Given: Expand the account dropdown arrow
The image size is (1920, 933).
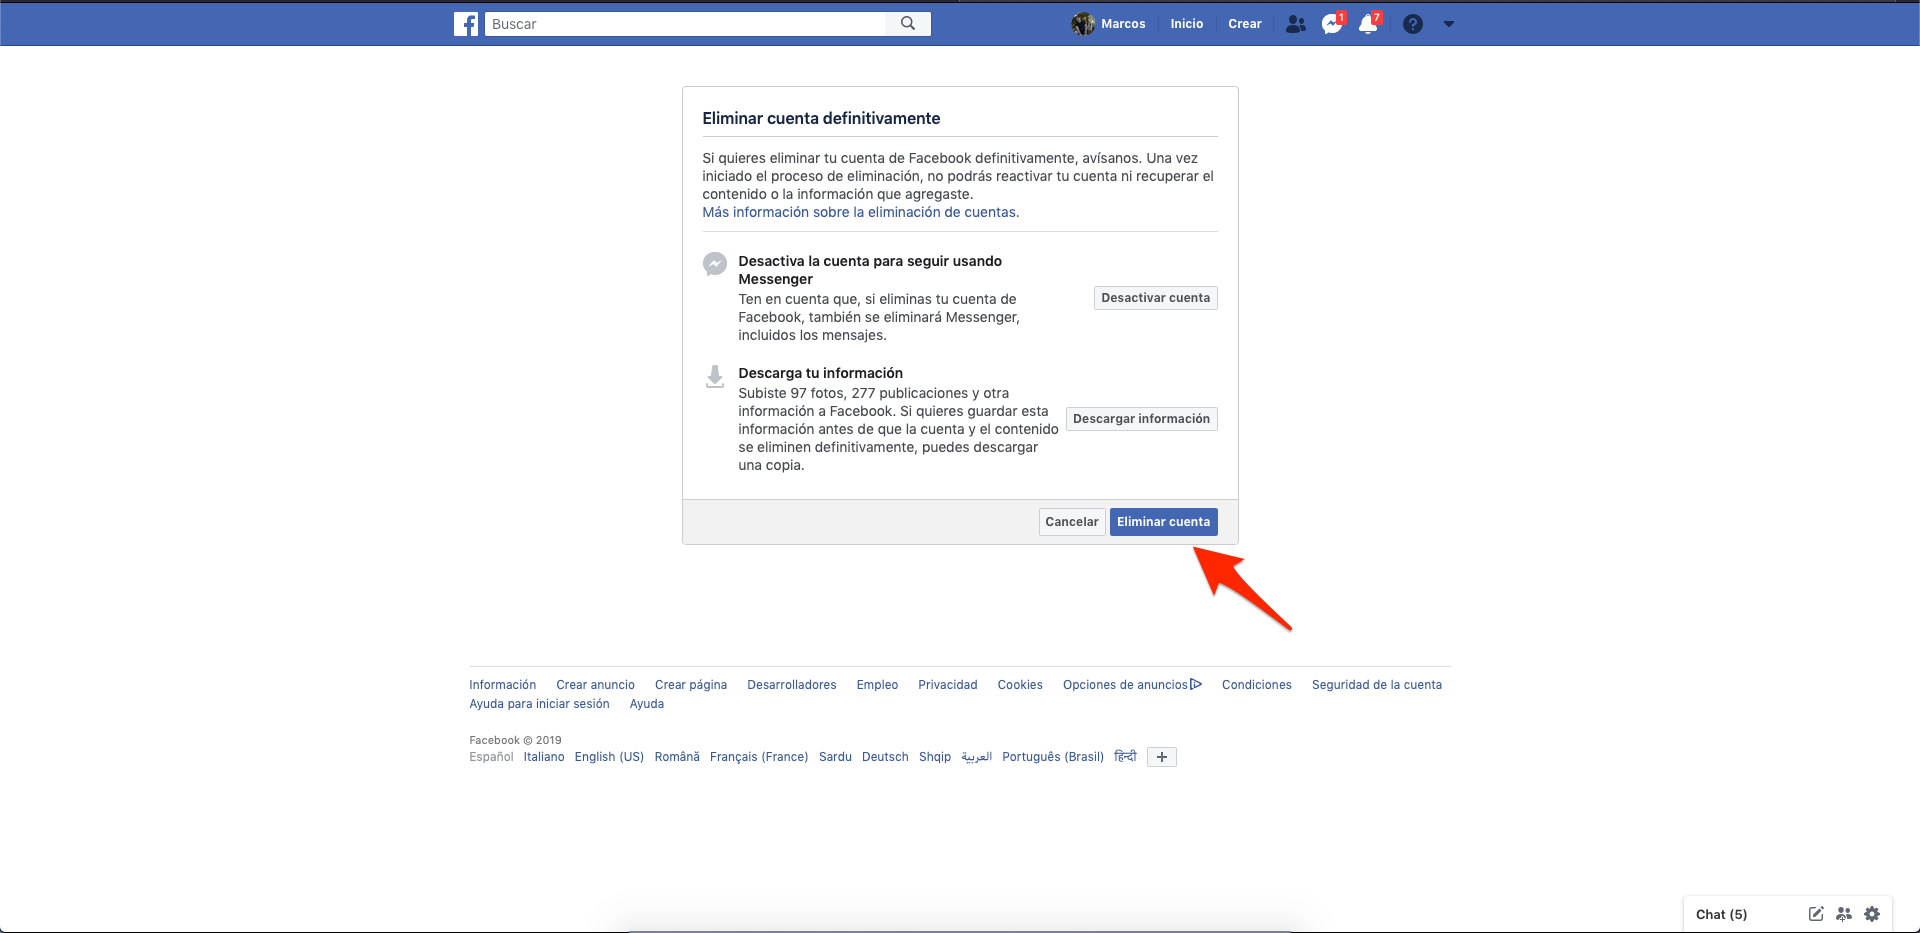Looking at the screenshot, I should tap(1449, 24).
